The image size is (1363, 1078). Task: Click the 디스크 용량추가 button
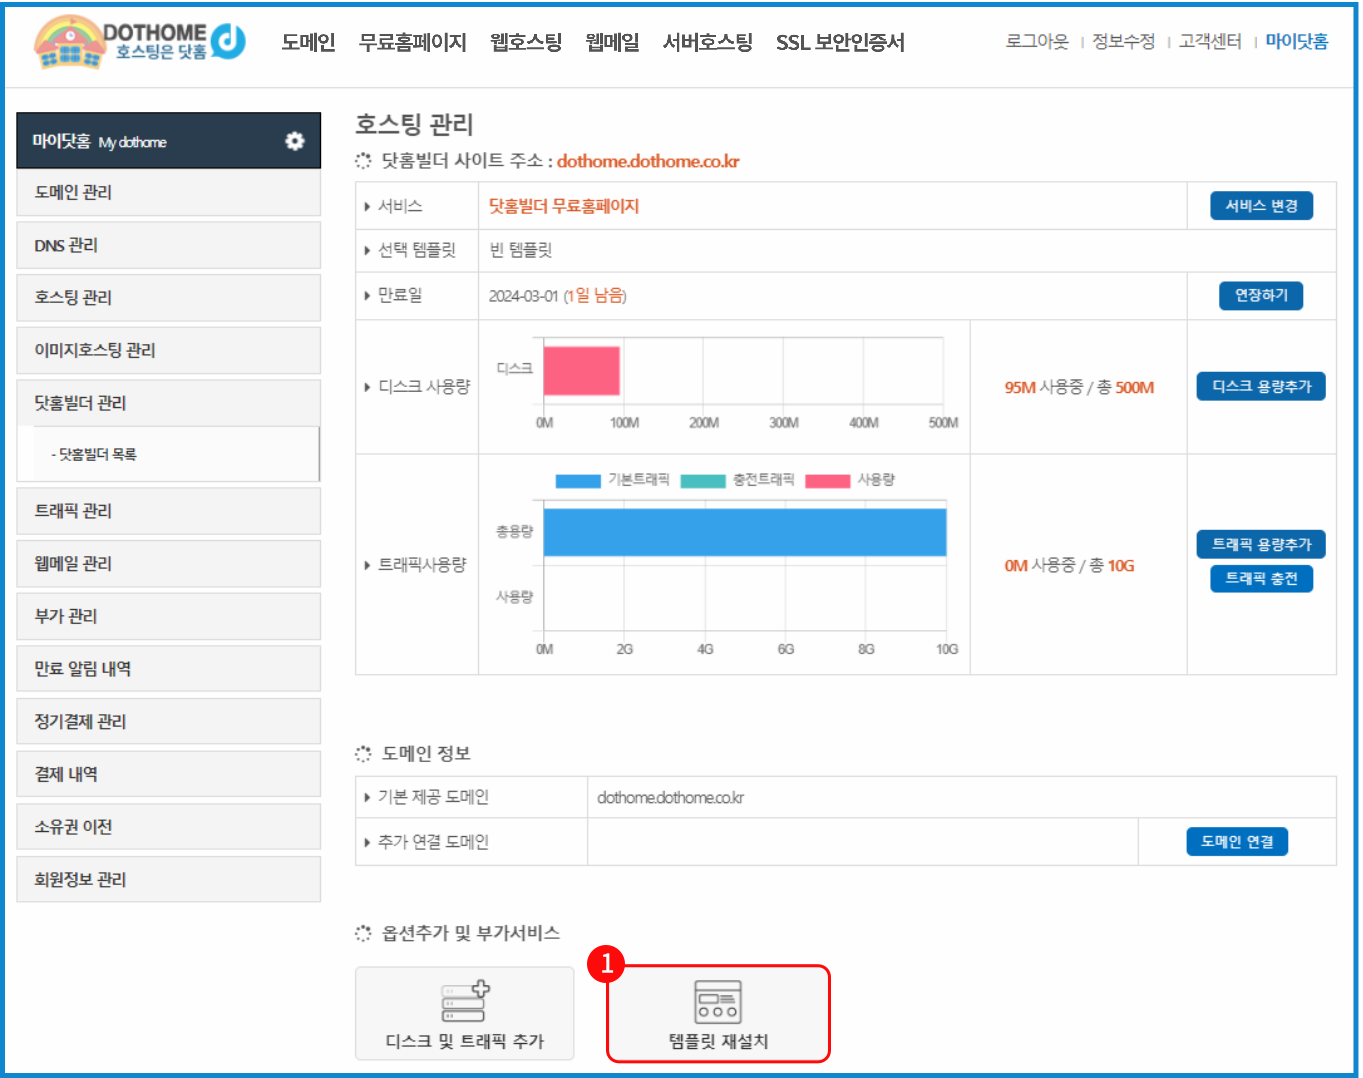click(1260, 387)
